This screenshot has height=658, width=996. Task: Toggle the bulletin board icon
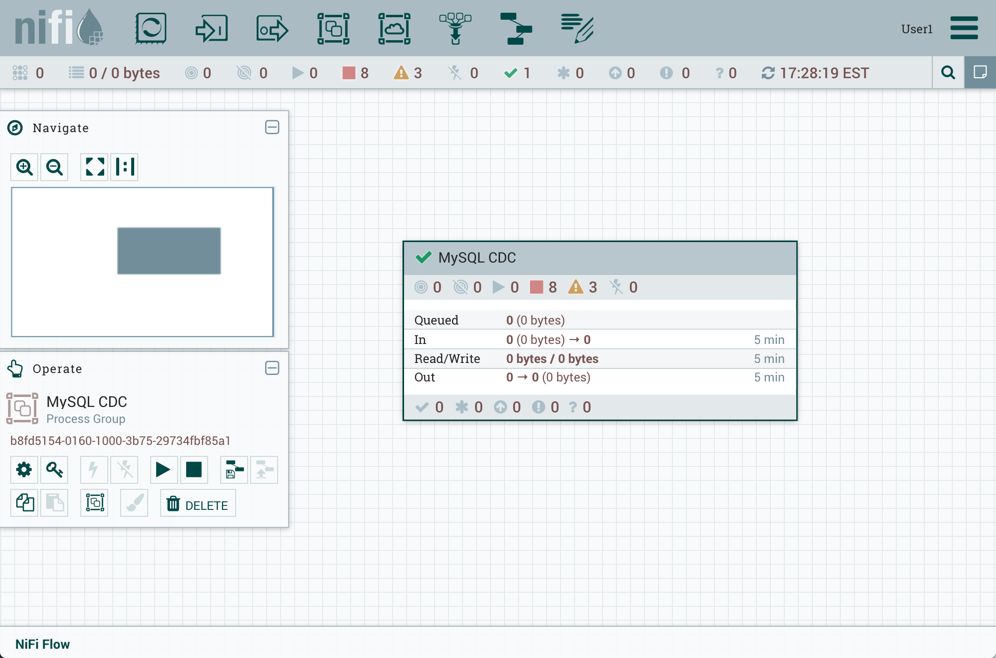click(980, 73)
